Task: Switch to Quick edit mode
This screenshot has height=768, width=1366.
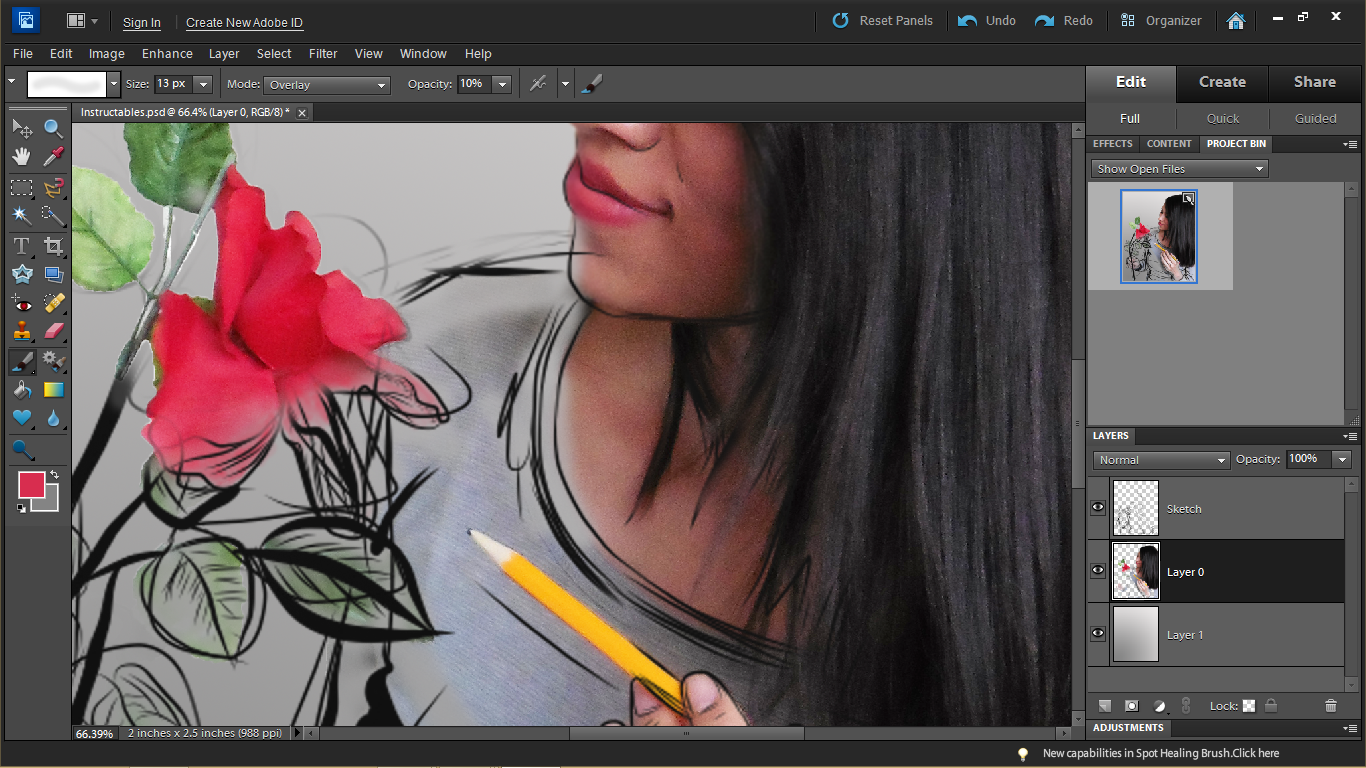Action: (1222, 118)
